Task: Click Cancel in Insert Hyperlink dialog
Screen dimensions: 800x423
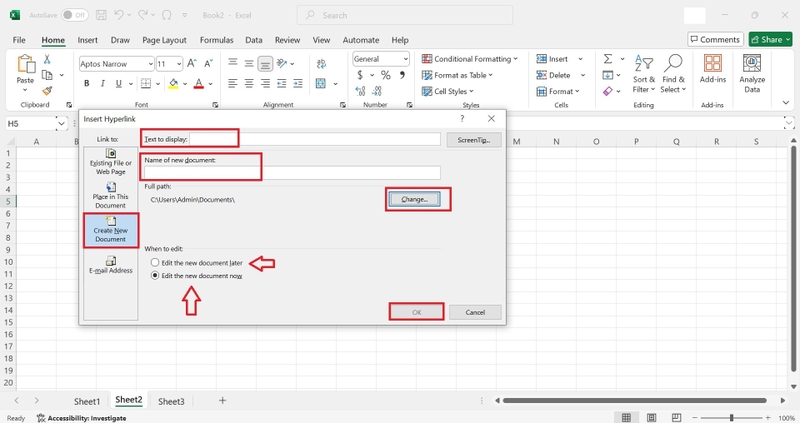Action: [475, 312]
